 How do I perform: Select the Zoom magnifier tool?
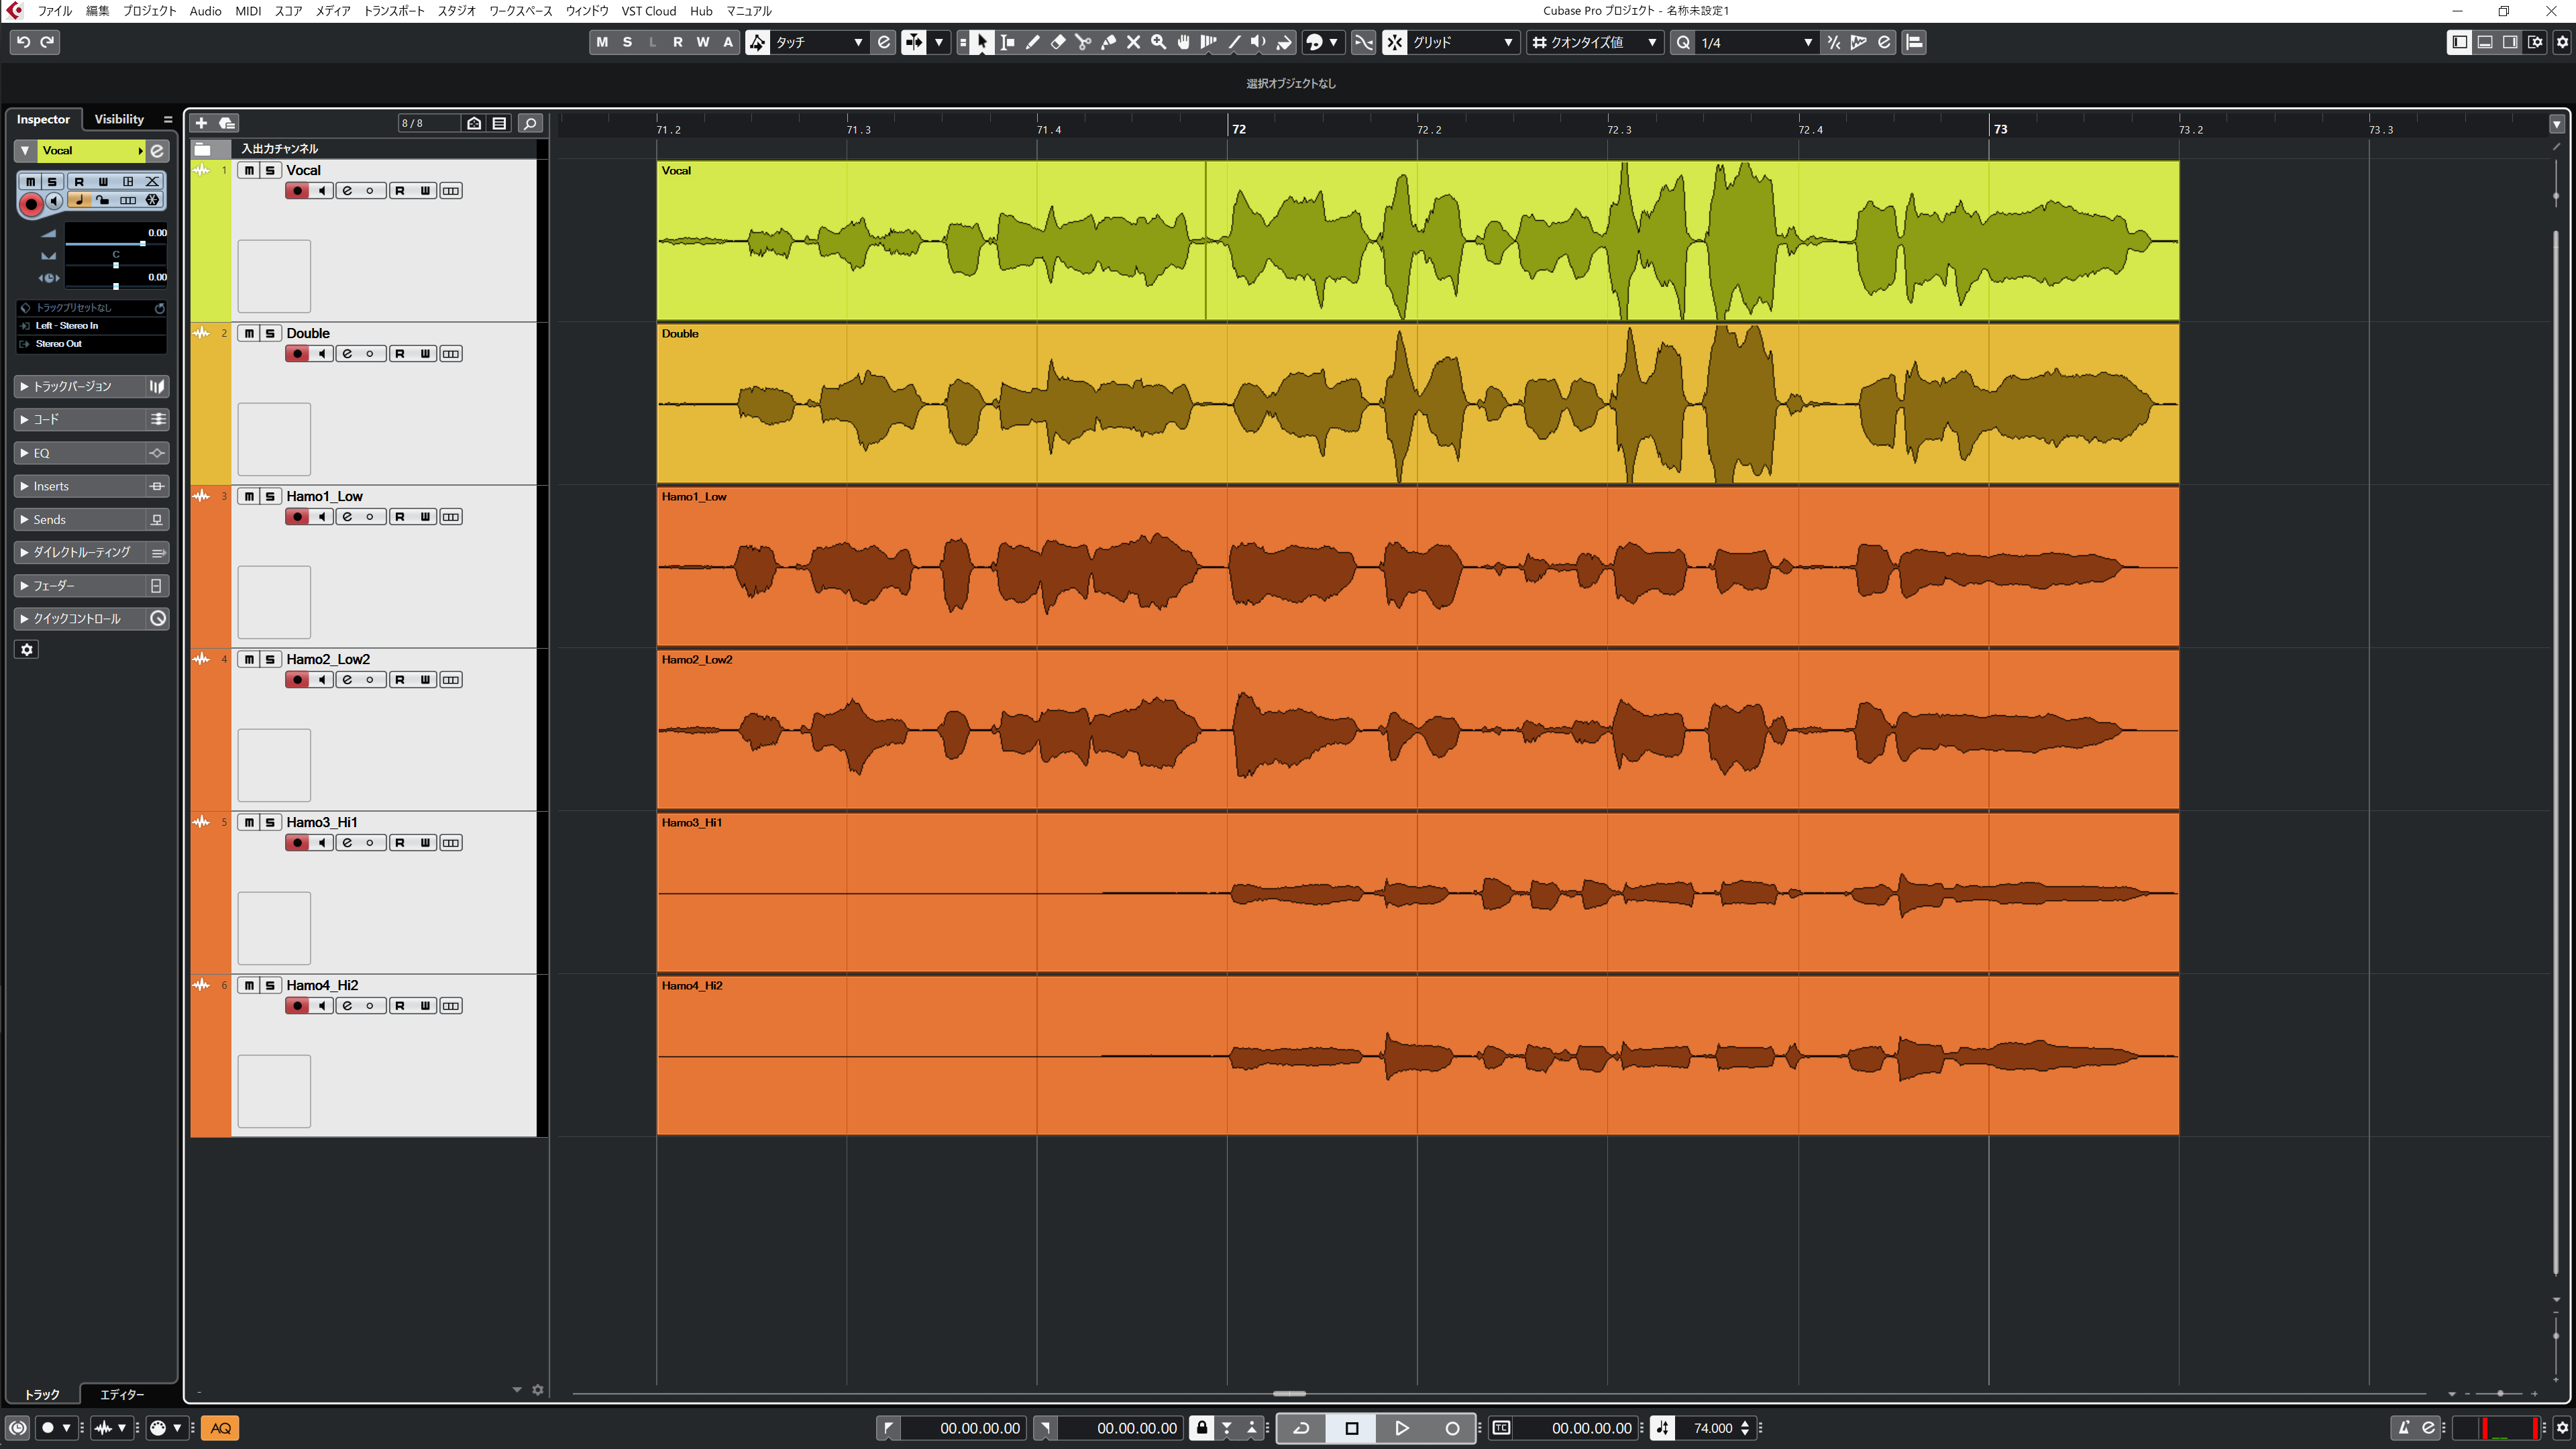(x=1158, y=42)
